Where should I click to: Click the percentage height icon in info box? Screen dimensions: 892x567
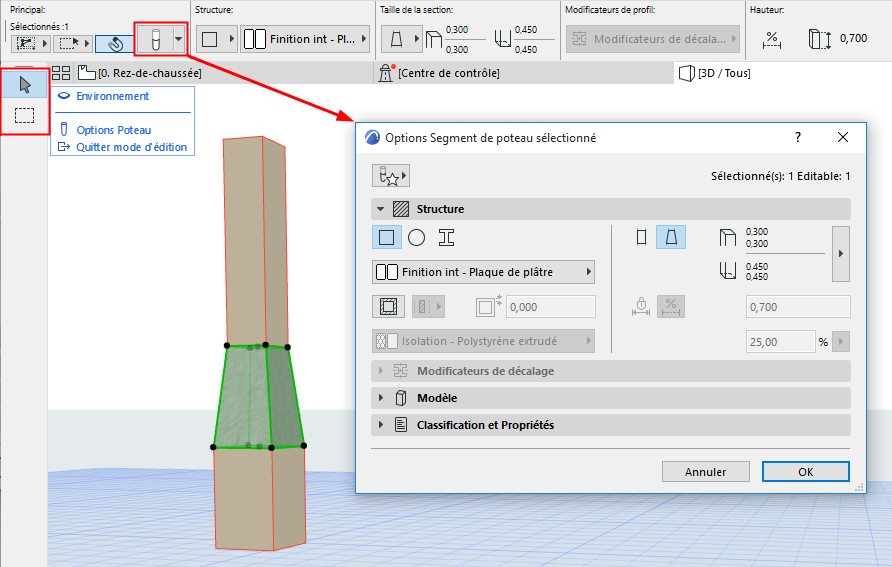coord(771,39)
